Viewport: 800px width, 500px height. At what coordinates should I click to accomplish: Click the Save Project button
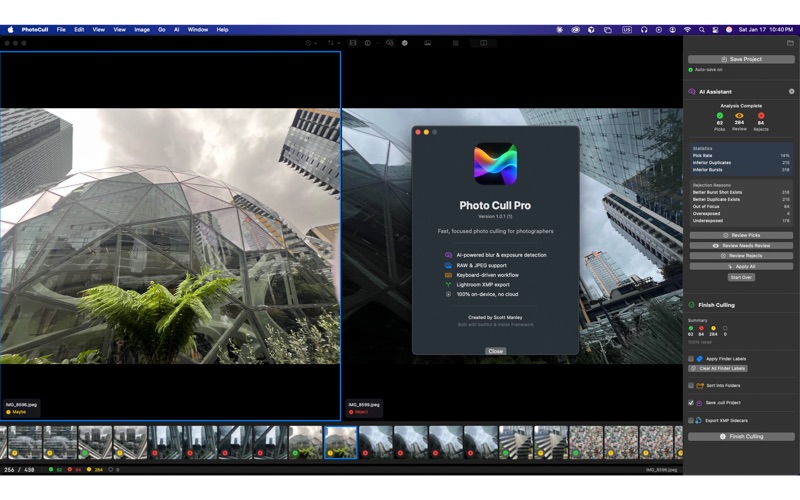(741, 59)
